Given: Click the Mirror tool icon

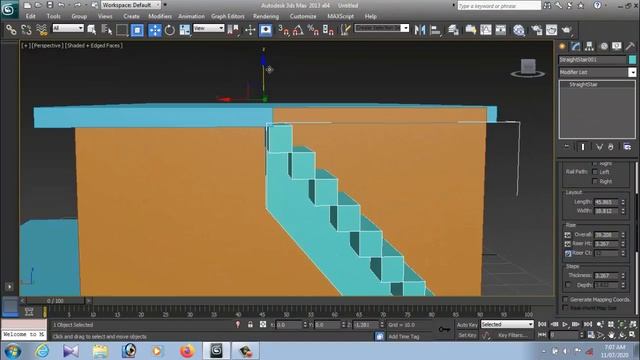Looking at the screenshot, I should pos(420,30).
